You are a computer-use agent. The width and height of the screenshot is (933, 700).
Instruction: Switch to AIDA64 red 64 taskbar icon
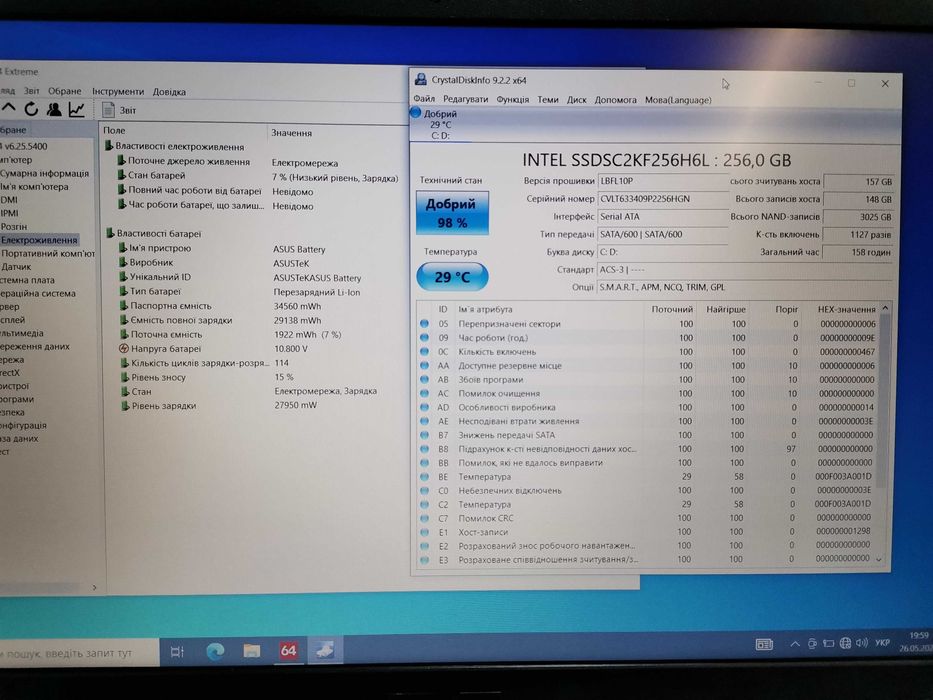click(288, 651)
